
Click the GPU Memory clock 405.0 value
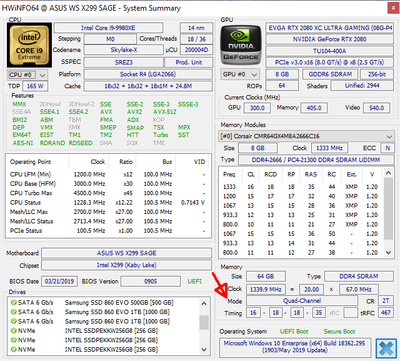pos(314,108)
